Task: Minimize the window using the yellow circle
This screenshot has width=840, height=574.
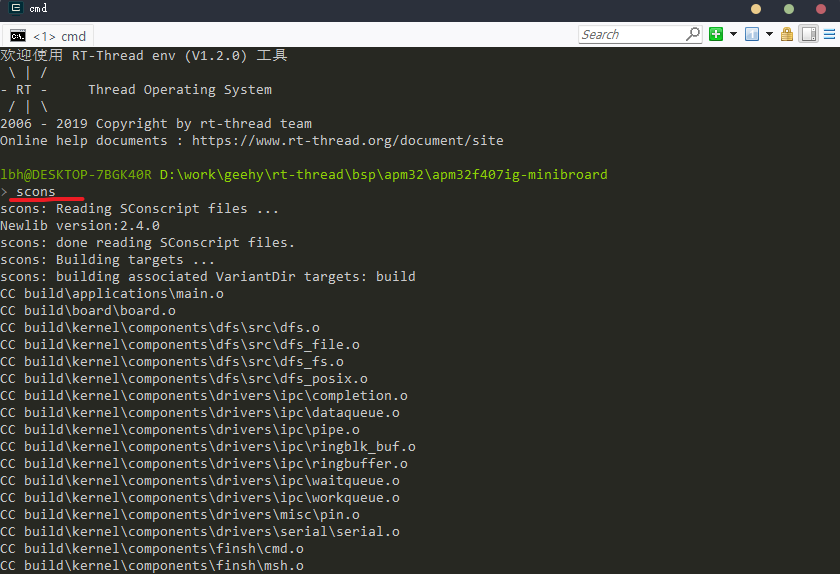Action: (x=757, y=9)
